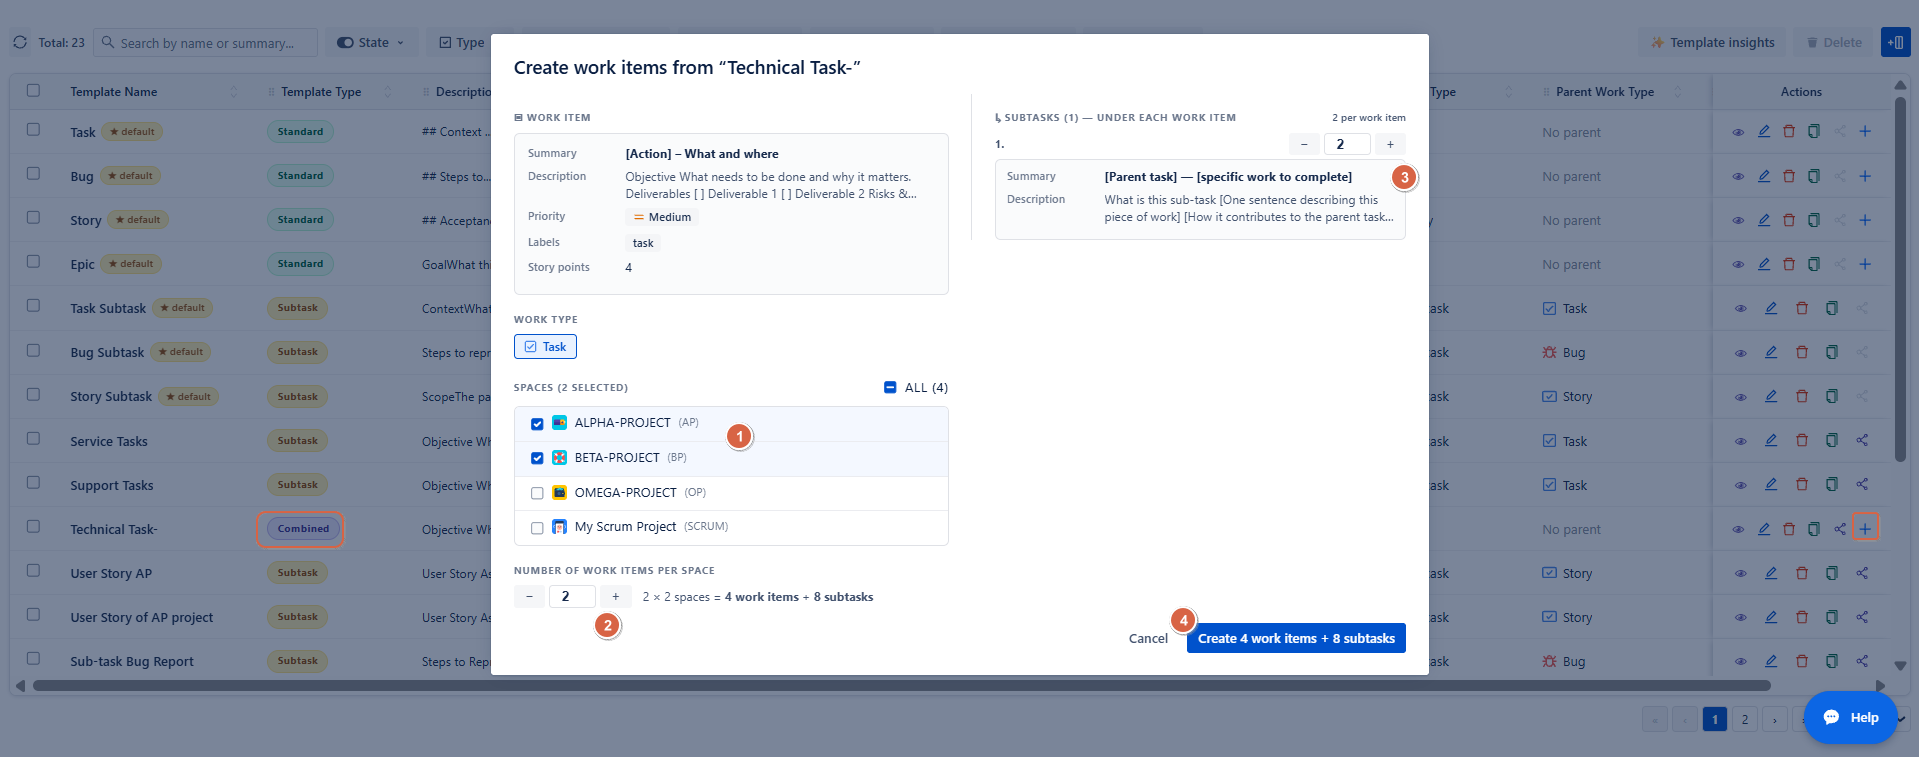Click the refresh icon beside Total: 23

pos(20,43)
